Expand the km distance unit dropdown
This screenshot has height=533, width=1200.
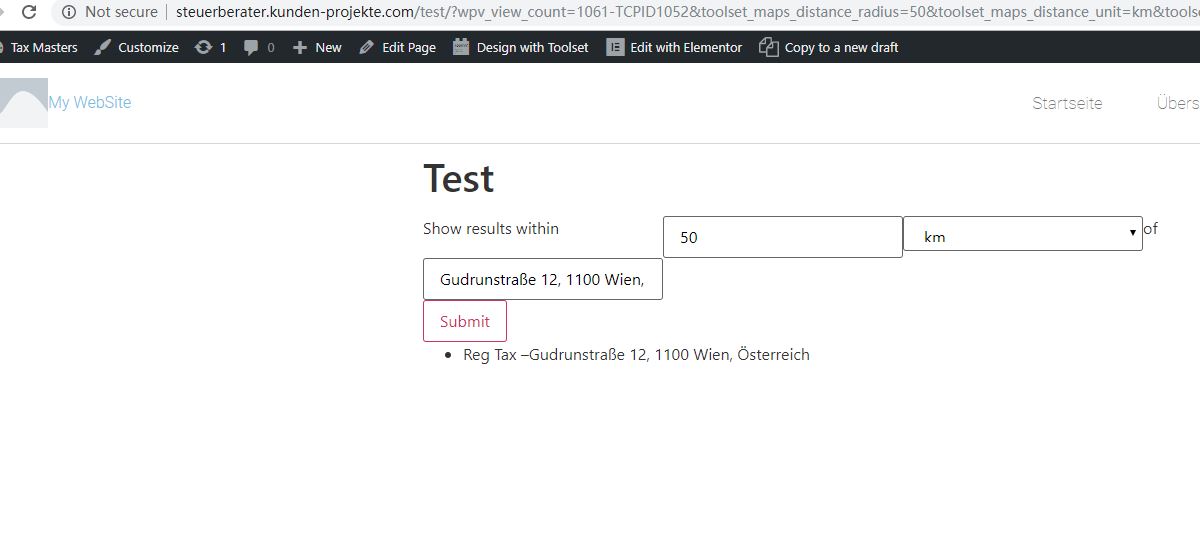(1022, 234)
